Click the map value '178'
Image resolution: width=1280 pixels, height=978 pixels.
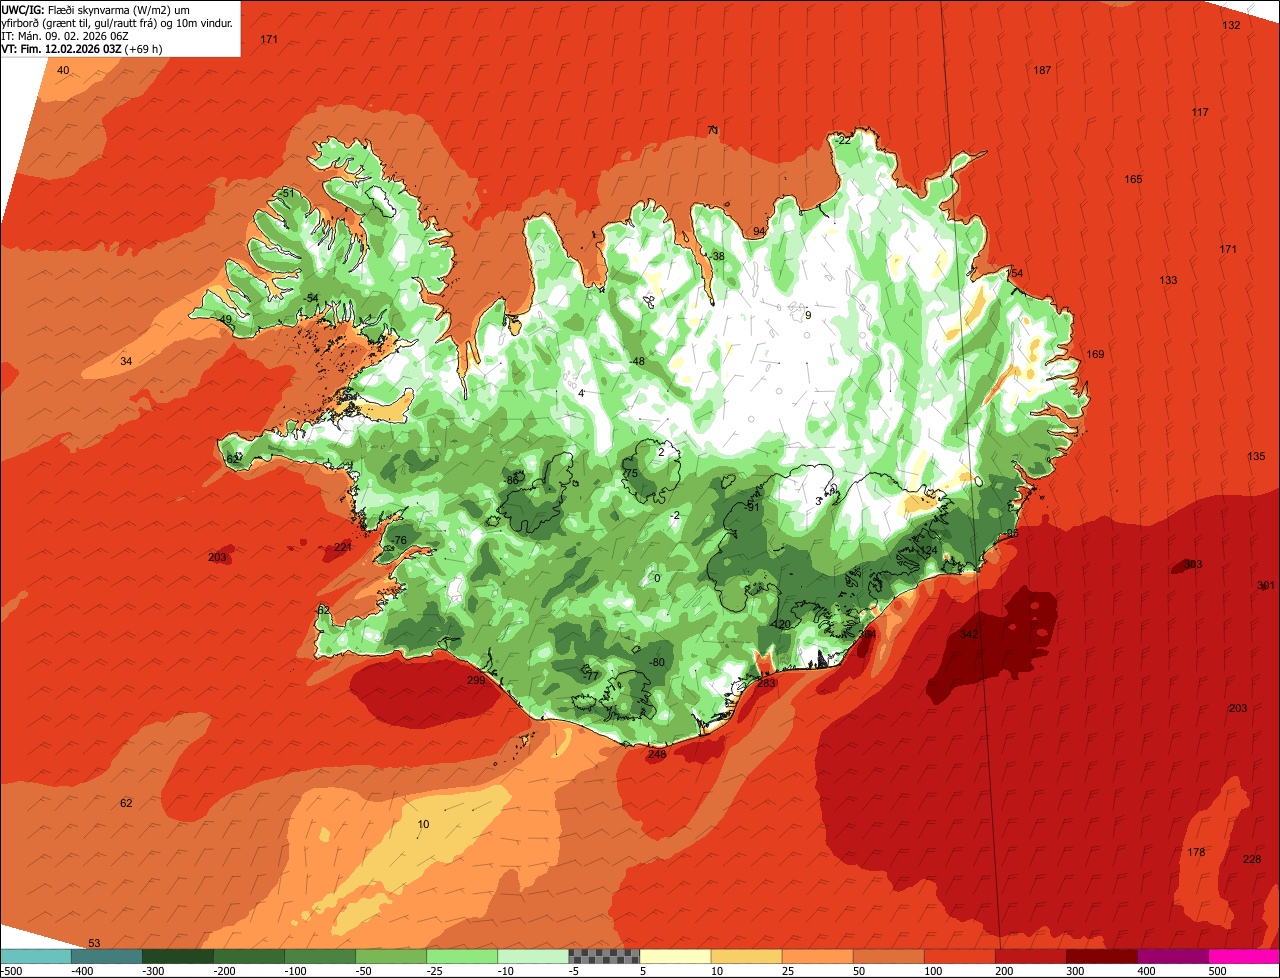[x=1196, y=852]
